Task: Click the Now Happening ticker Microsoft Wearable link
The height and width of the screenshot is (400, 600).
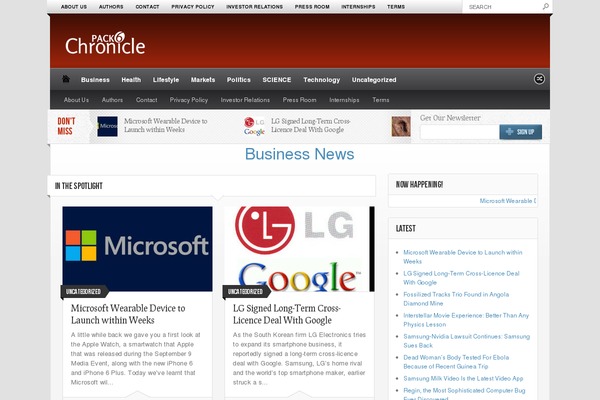Action: pos(508,201)
